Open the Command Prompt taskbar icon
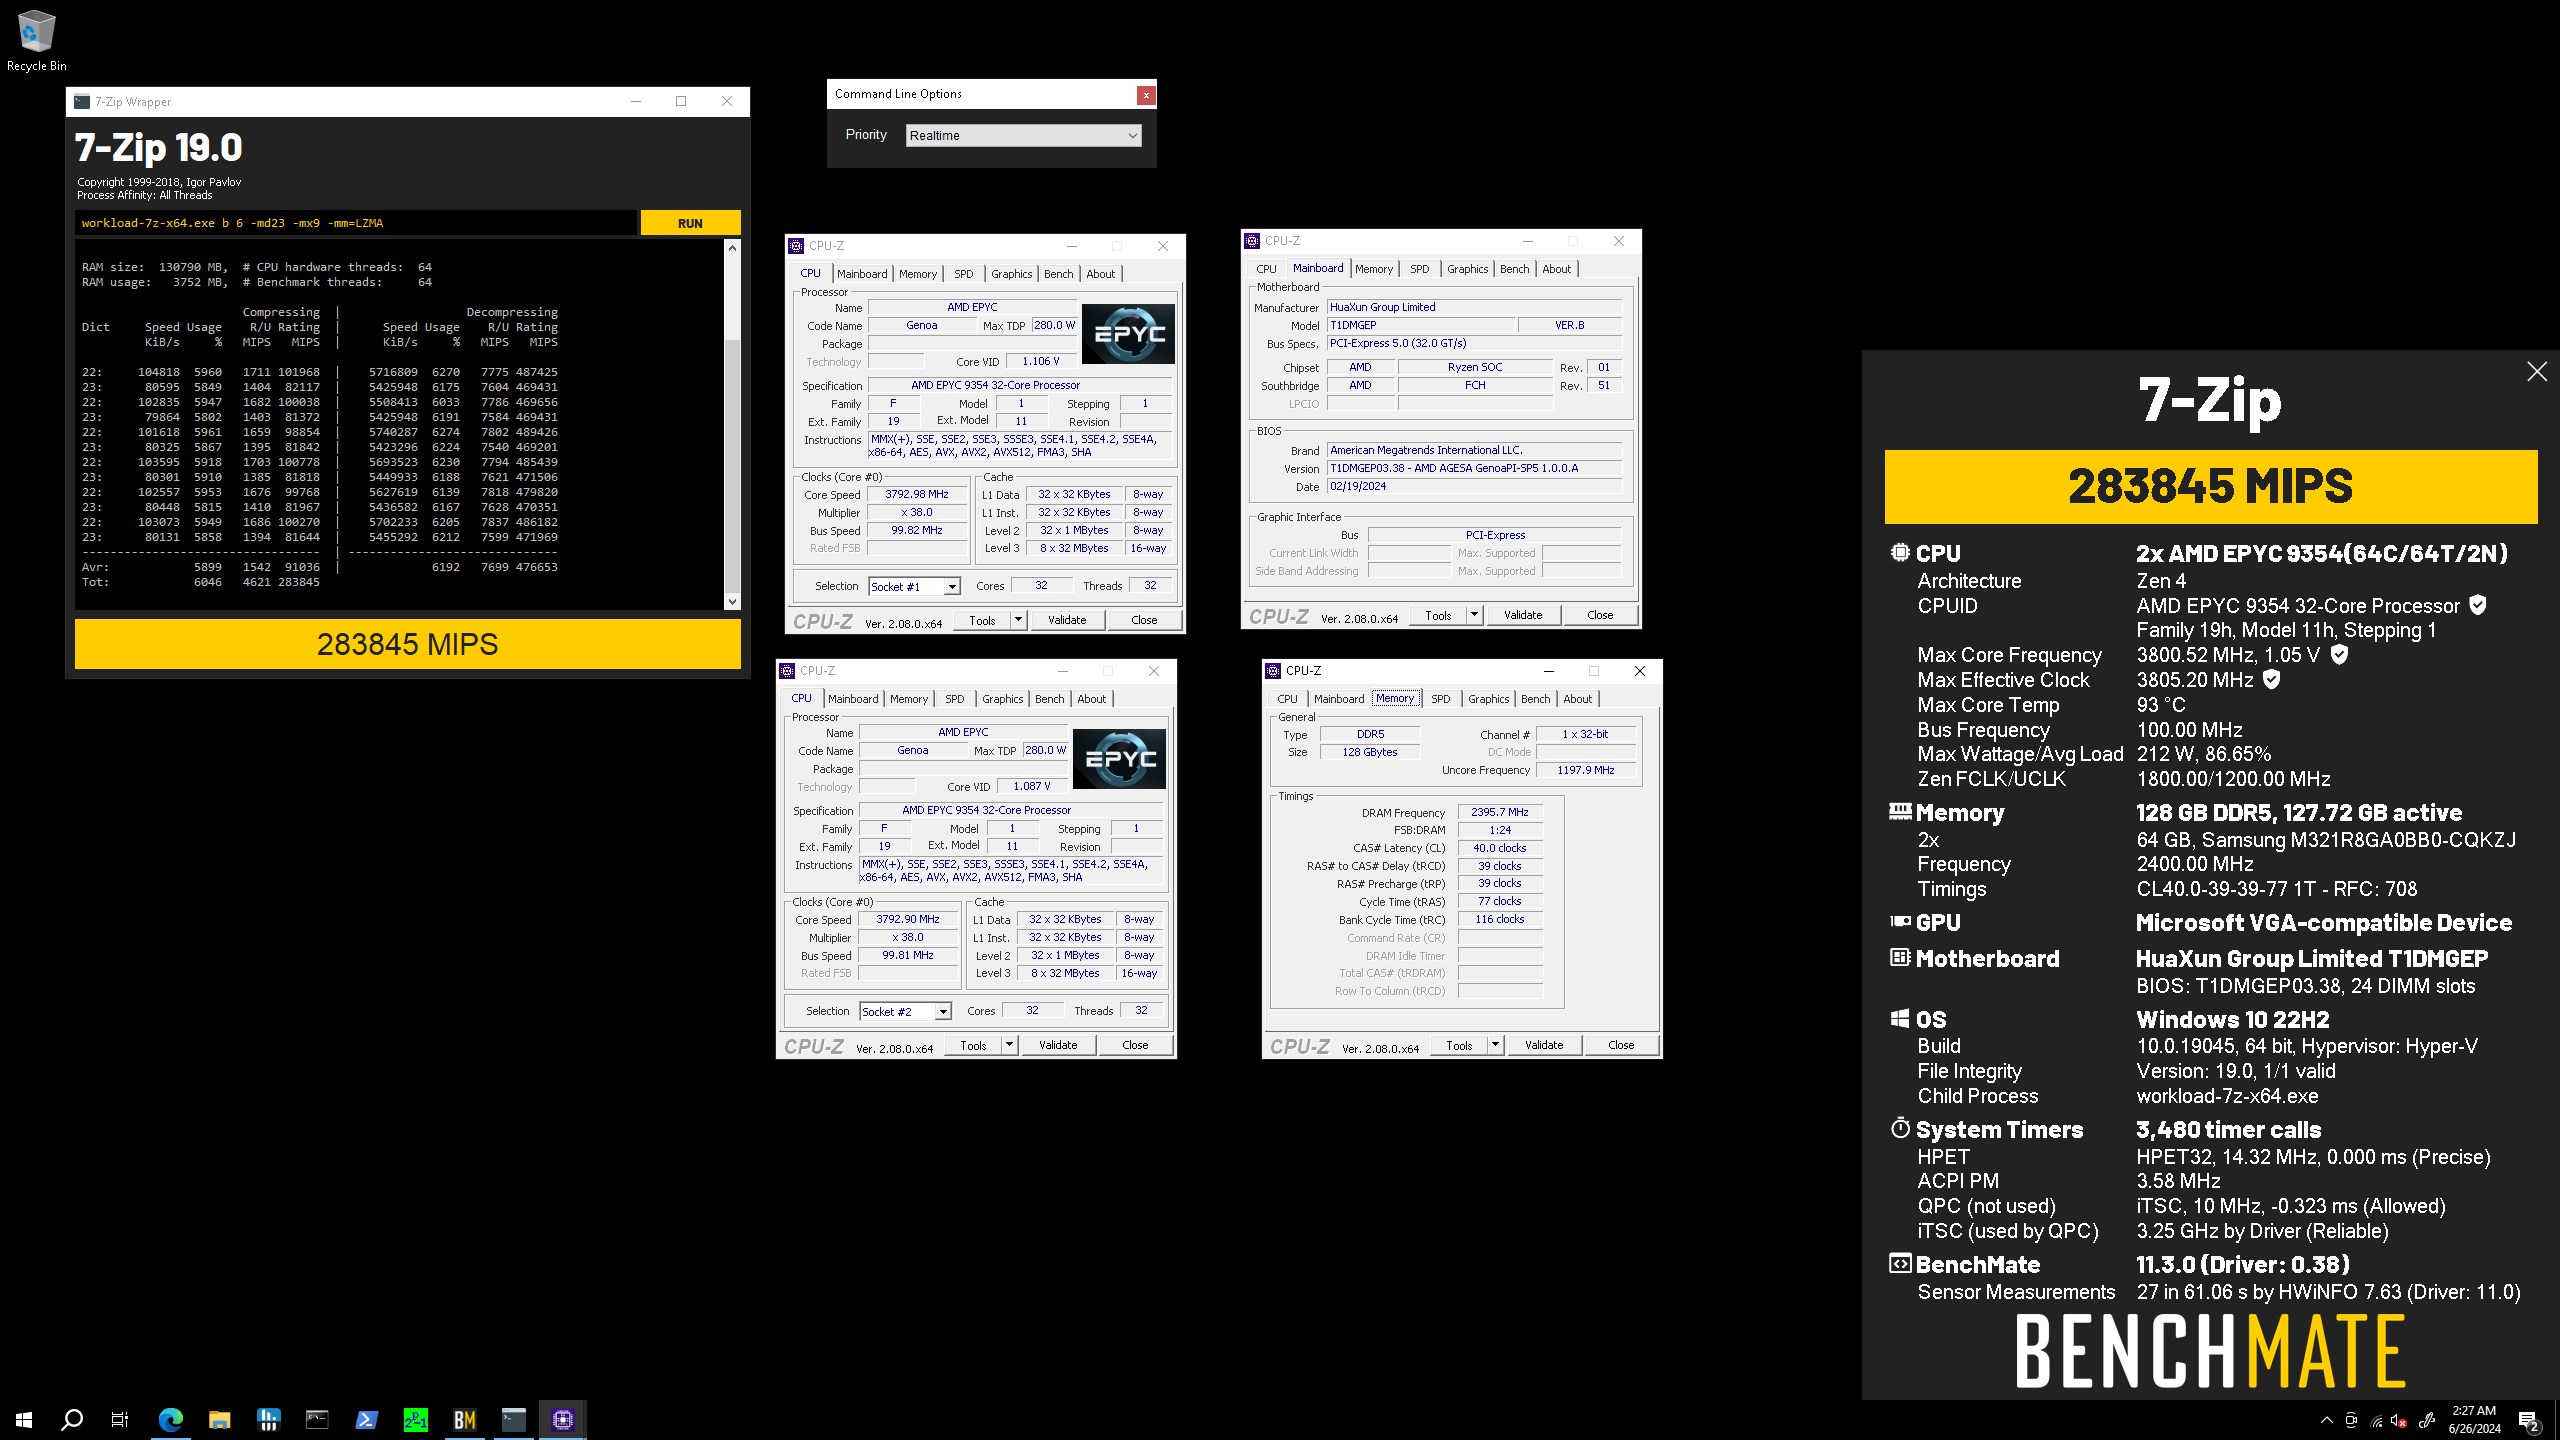This screenshot has width=2560, height=1440. pyautogui.click(x=317, y=1419)
